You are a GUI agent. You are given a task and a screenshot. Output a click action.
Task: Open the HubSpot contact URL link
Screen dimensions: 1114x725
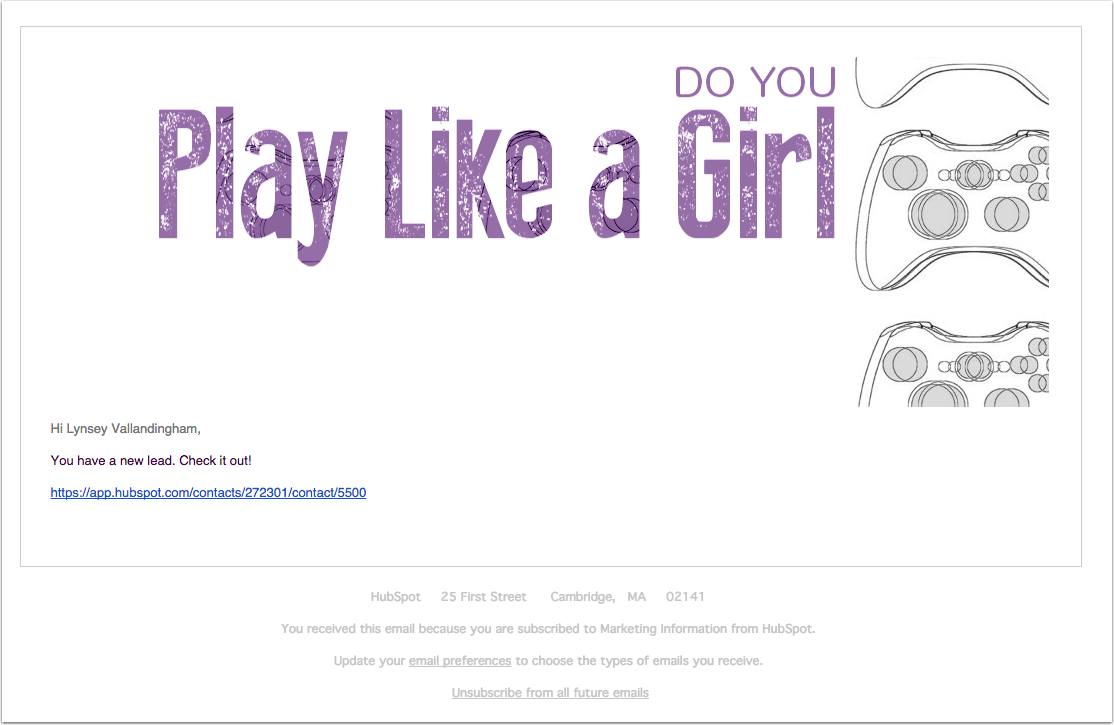tap(208, 493)
